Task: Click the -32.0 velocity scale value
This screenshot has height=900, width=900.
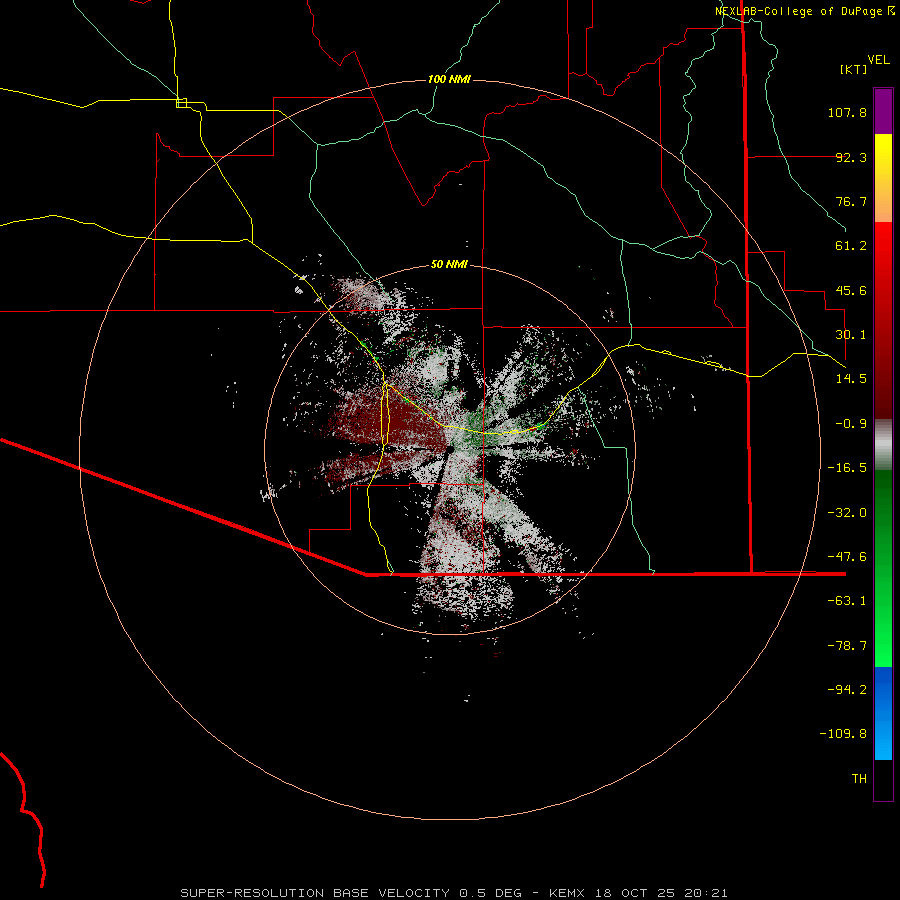Action: coord(847,513)
